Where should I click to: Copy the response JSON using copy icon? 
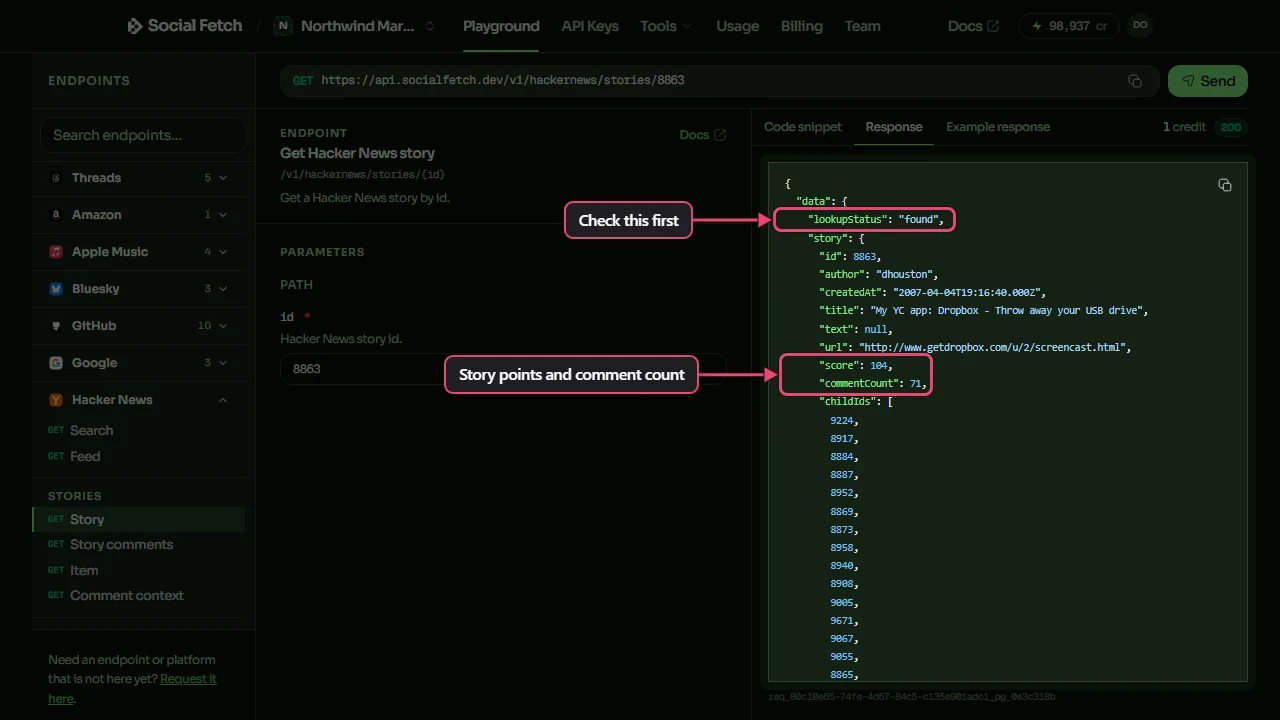1225,185
